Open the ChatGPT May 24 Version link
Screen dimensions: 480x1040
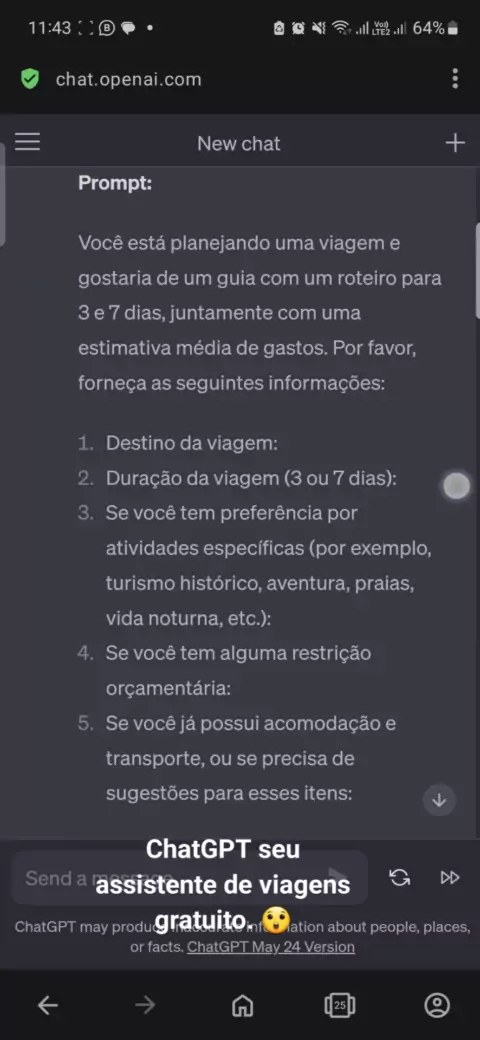(270, 946)
